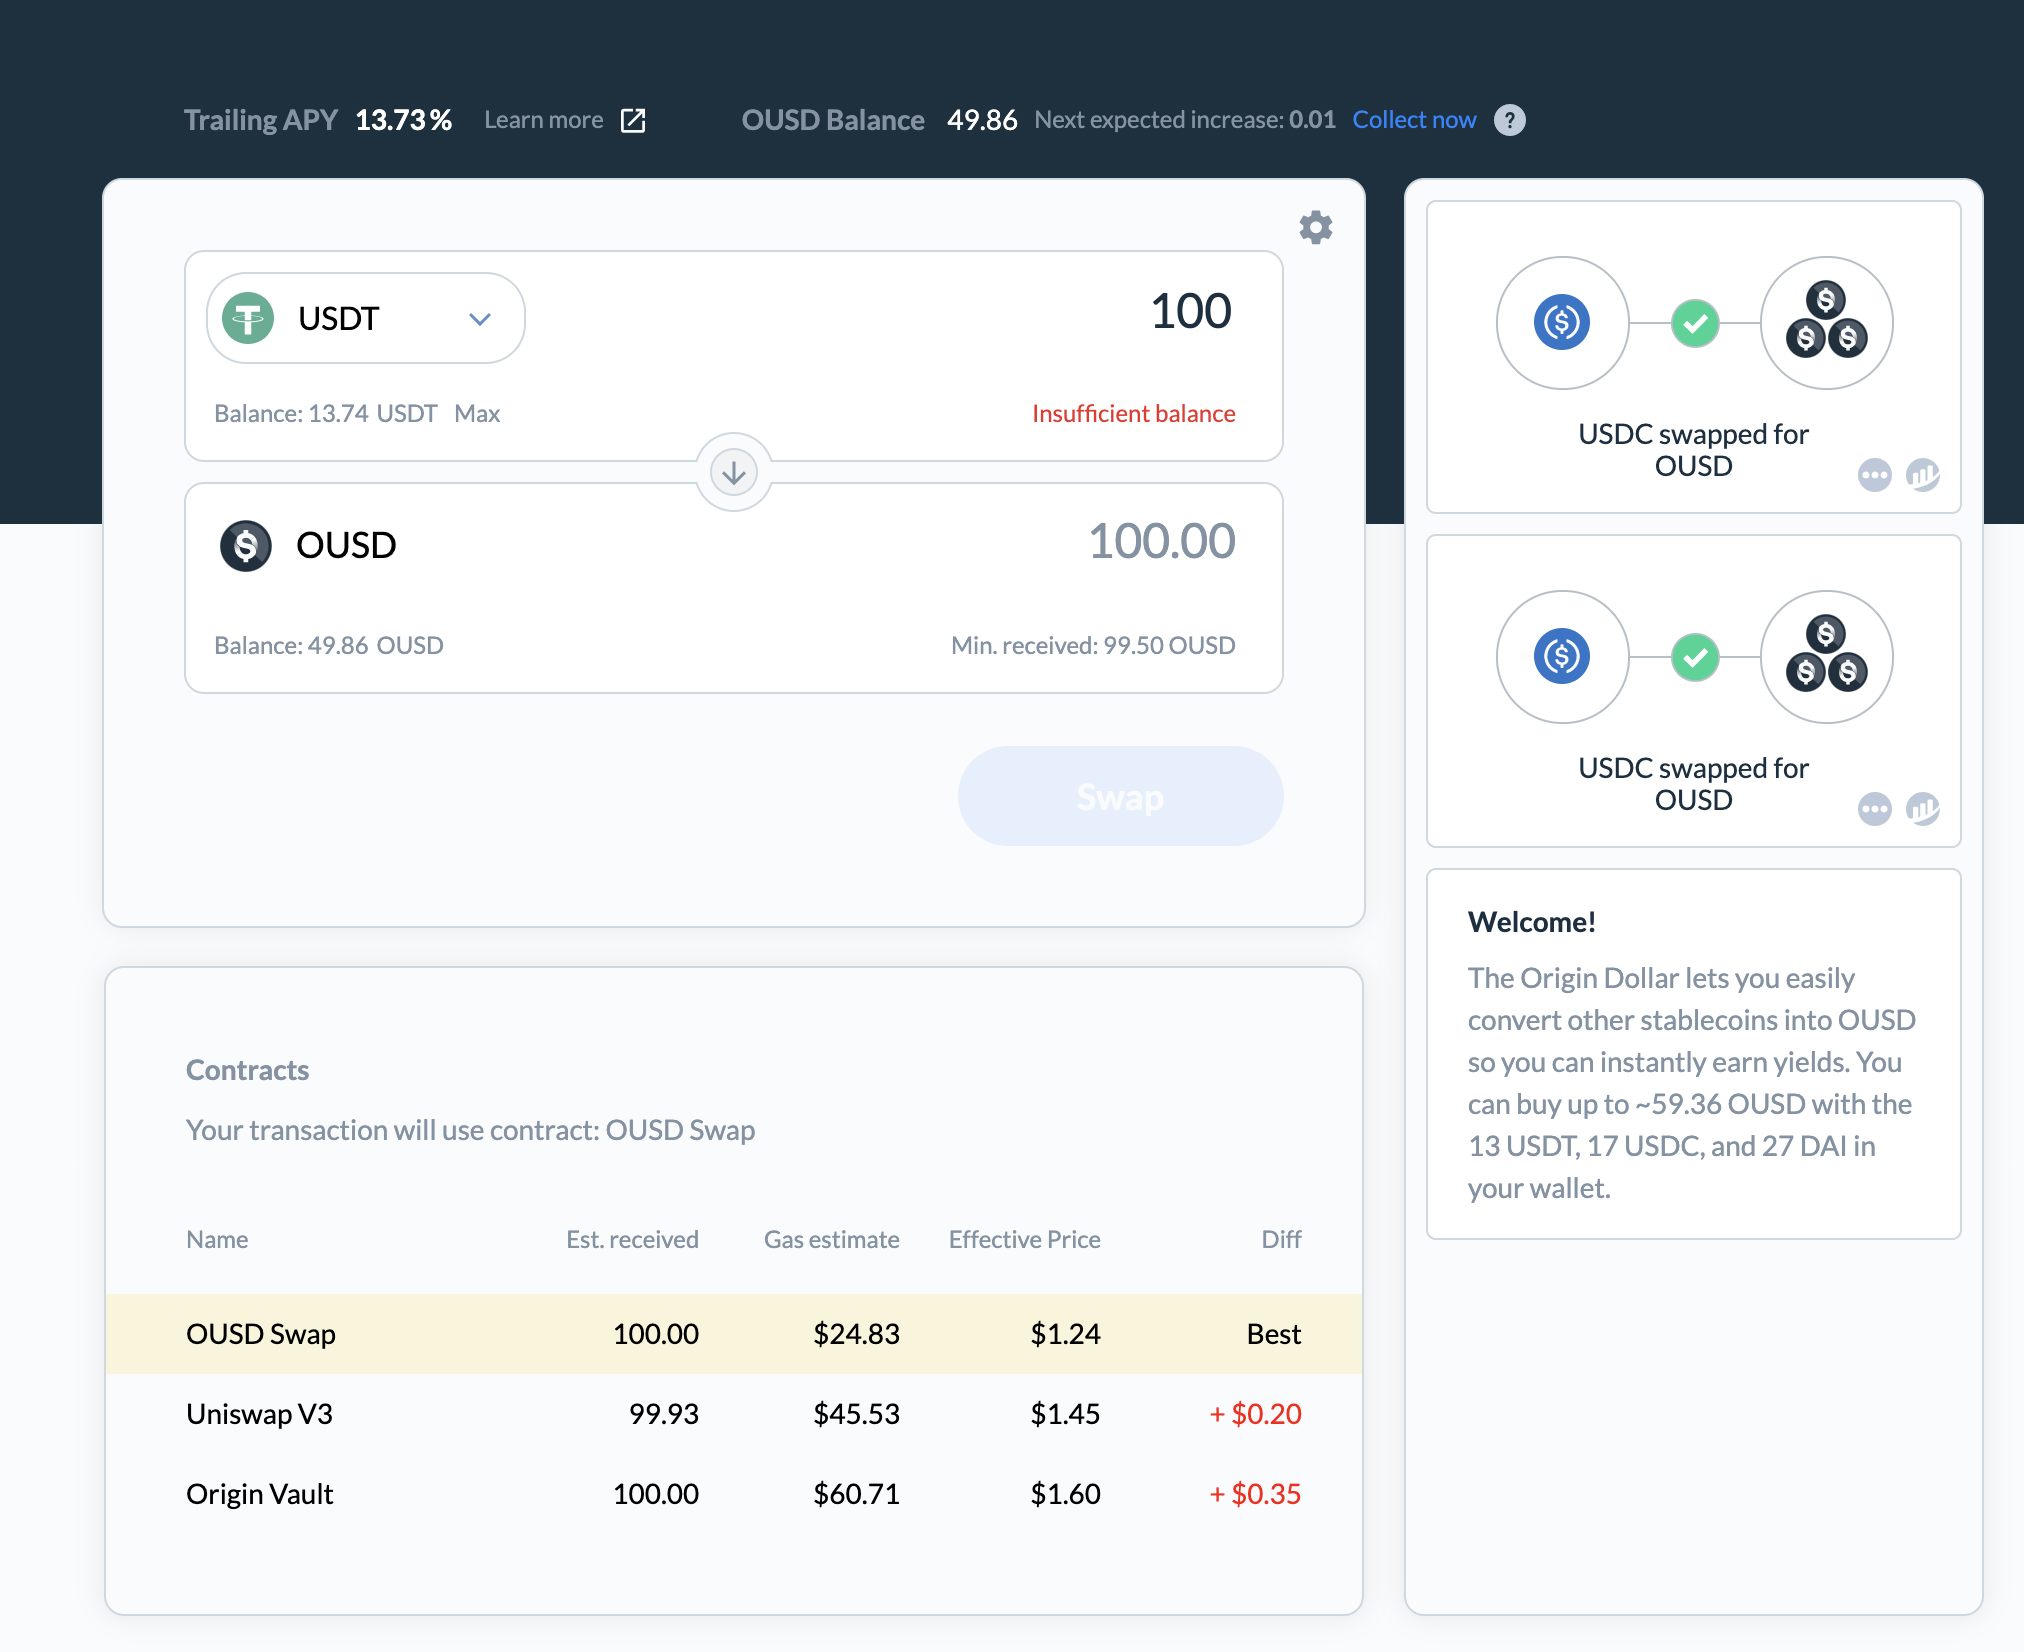Click the question mark help icon

(x=1511, y=120)
